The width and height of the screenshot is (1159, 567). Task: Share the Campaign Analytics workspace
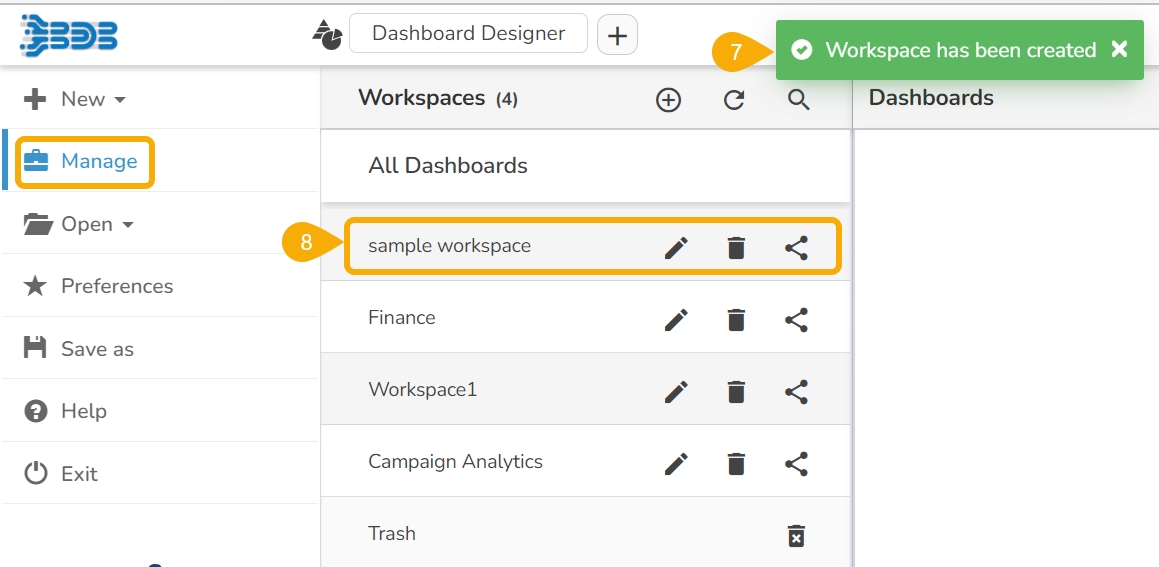[796, 463]
